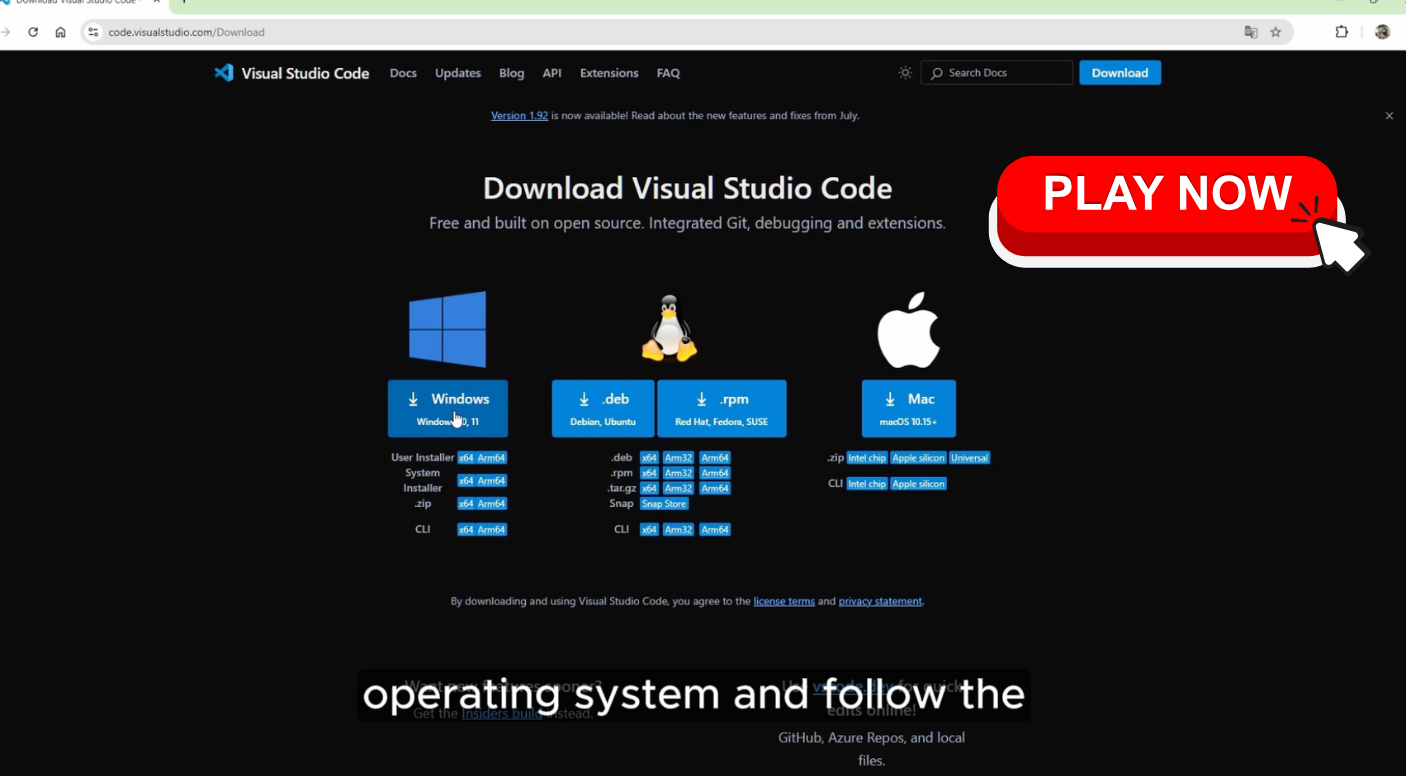Open the Docs menu item

tap(403, 73)
